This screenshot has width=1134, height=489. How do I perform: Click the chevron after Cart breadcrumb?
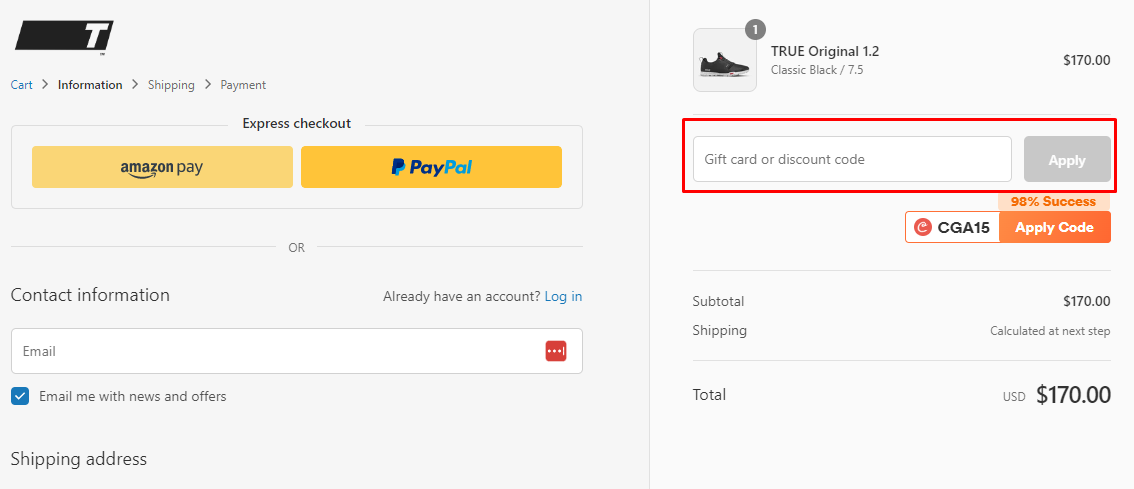(45, 85)
